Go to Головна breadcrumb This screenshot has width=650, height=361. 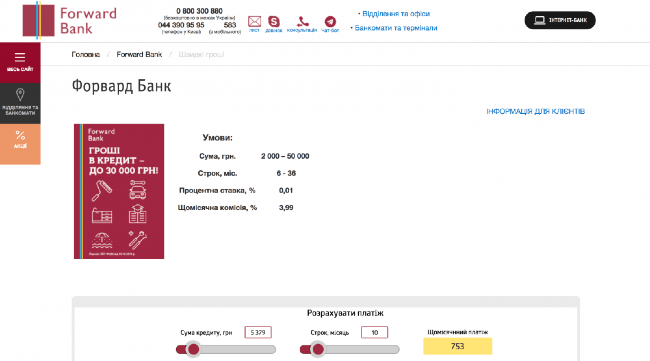[x=86, y=54]
